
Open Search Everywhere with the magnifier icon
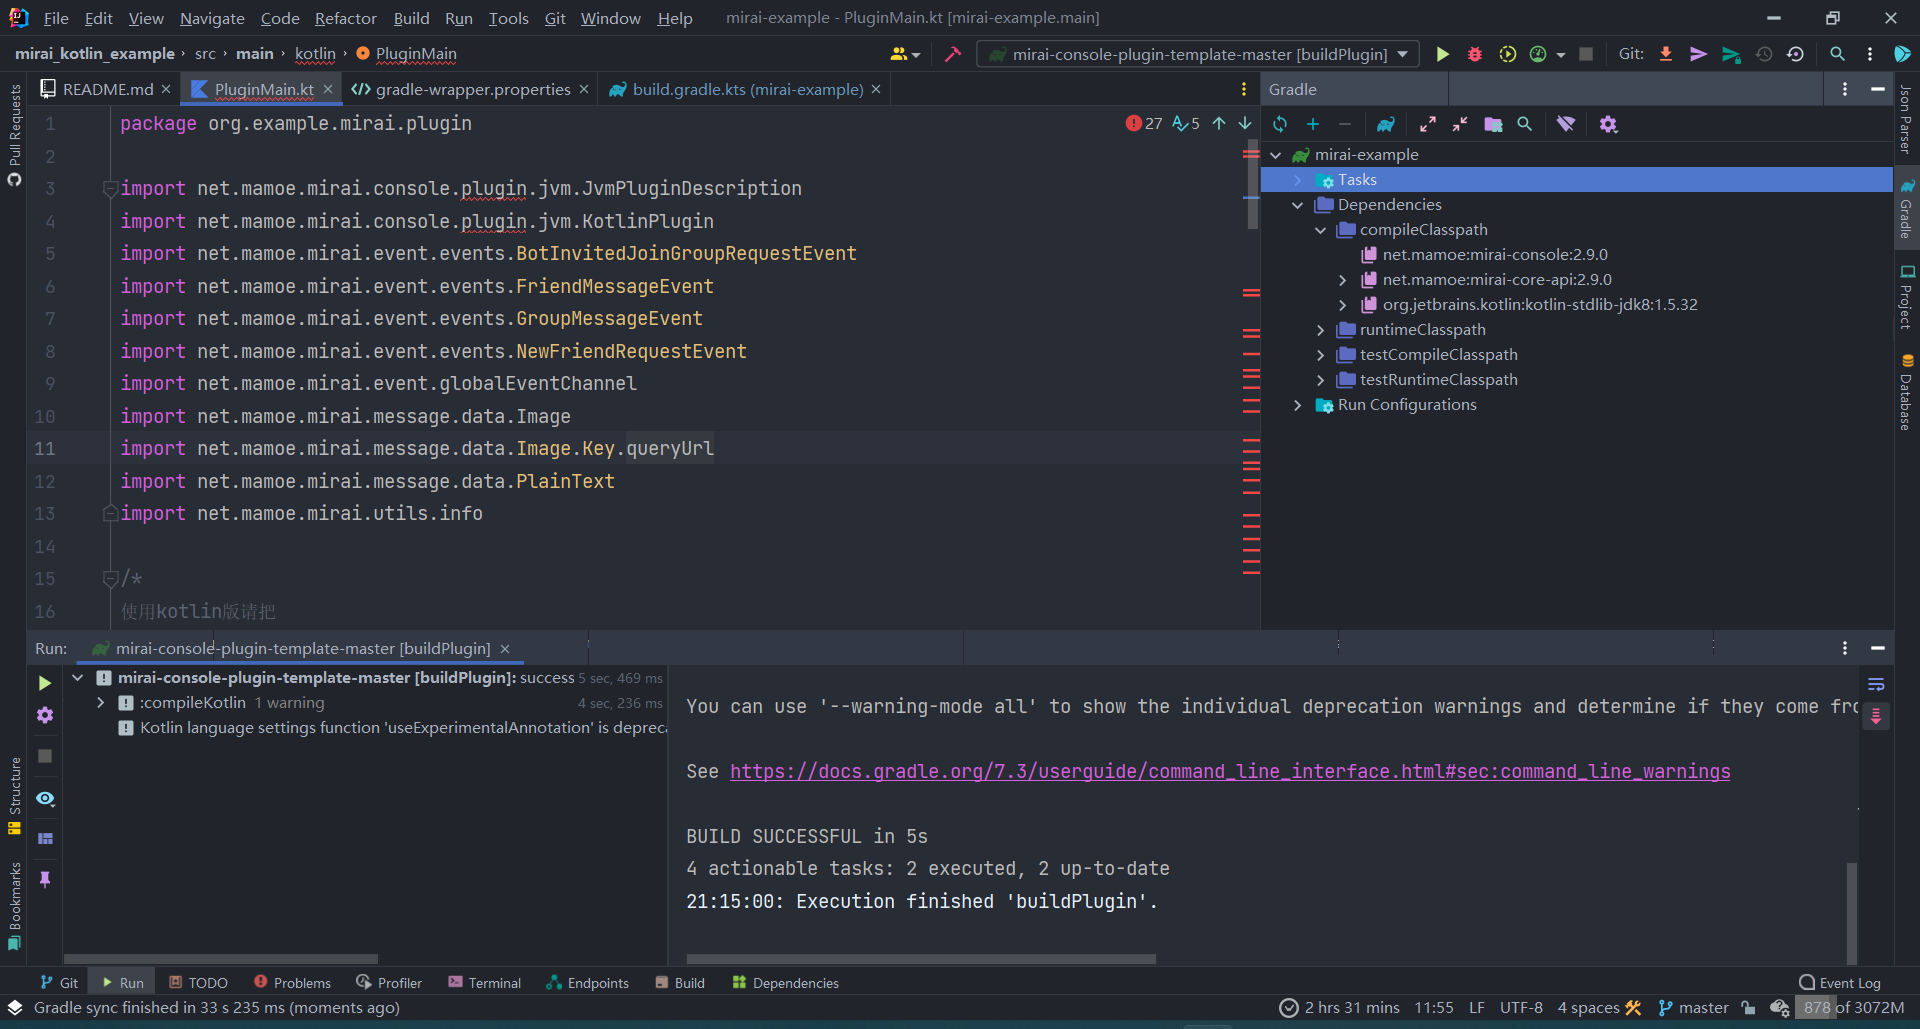click(1837, 54)
